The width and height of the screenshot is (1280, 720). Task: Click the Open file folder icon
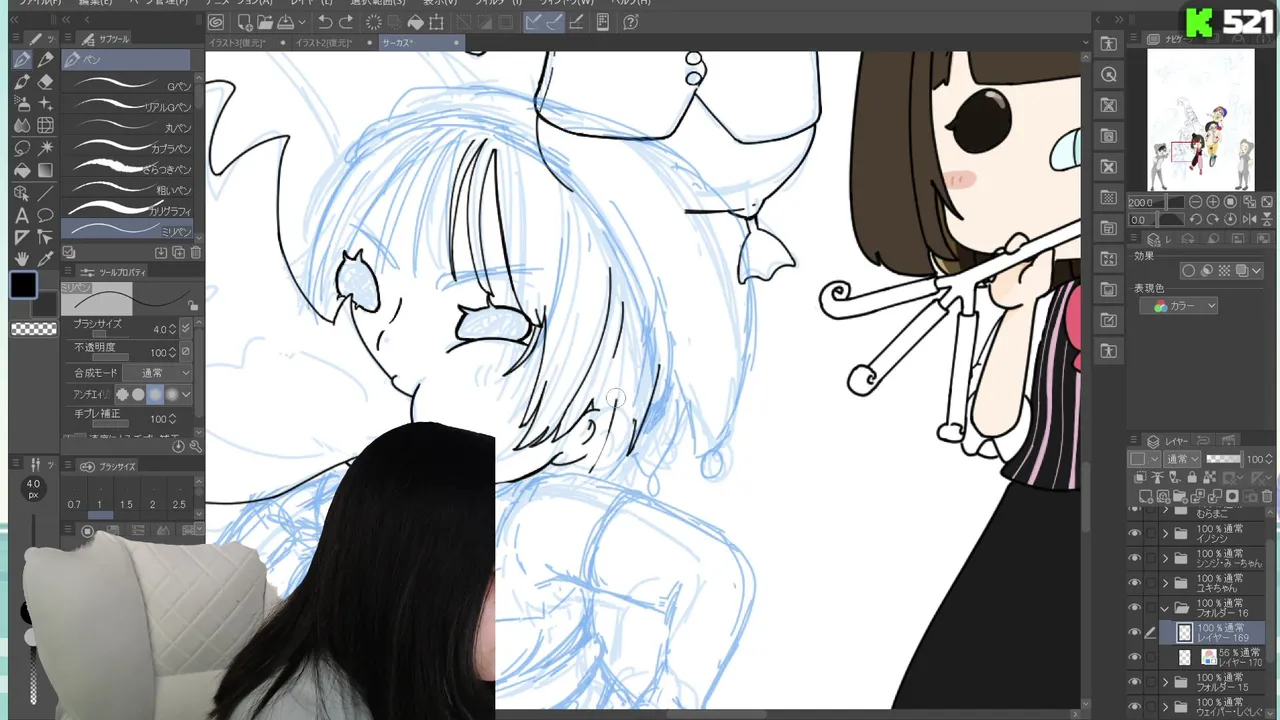(265, 22)
